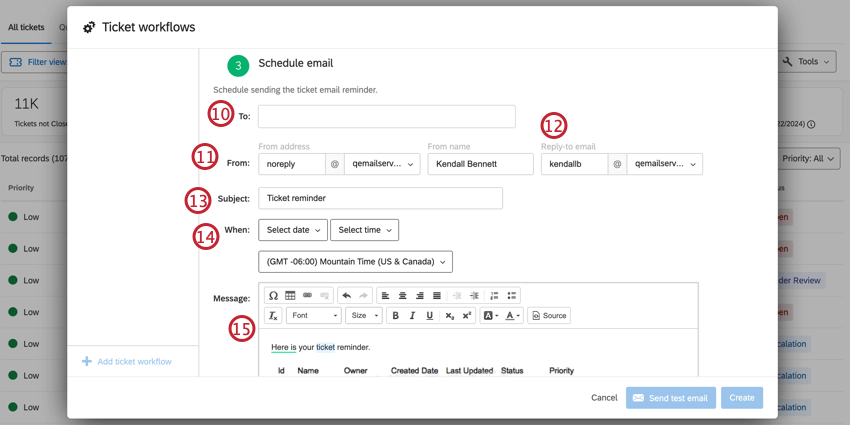Click the To recipient input field
The image size is (850, 425).
pyautogui.click(x=387, y=117)
